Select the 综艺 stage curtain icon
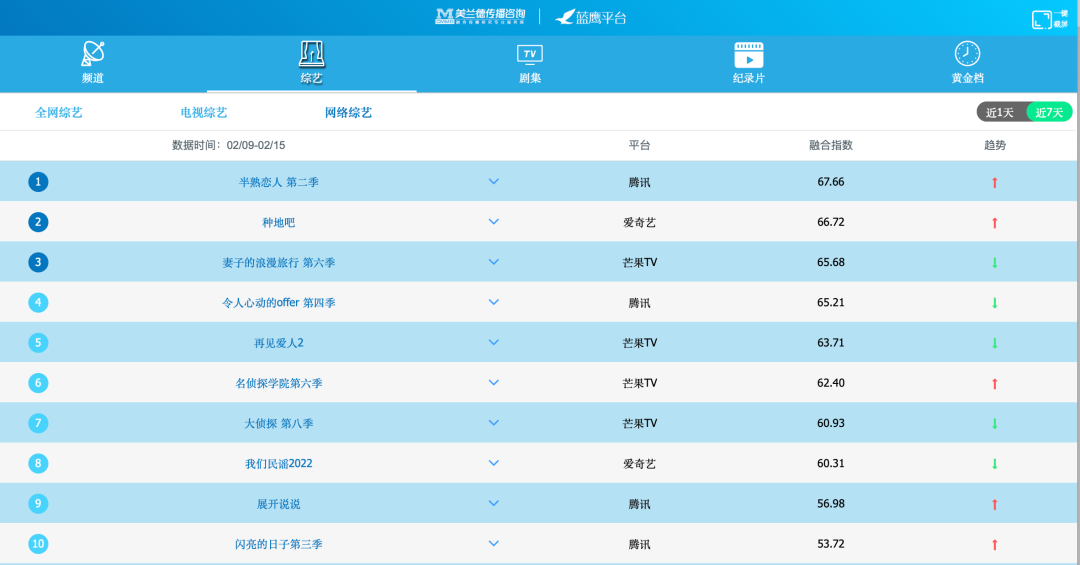 coord(311,54)
